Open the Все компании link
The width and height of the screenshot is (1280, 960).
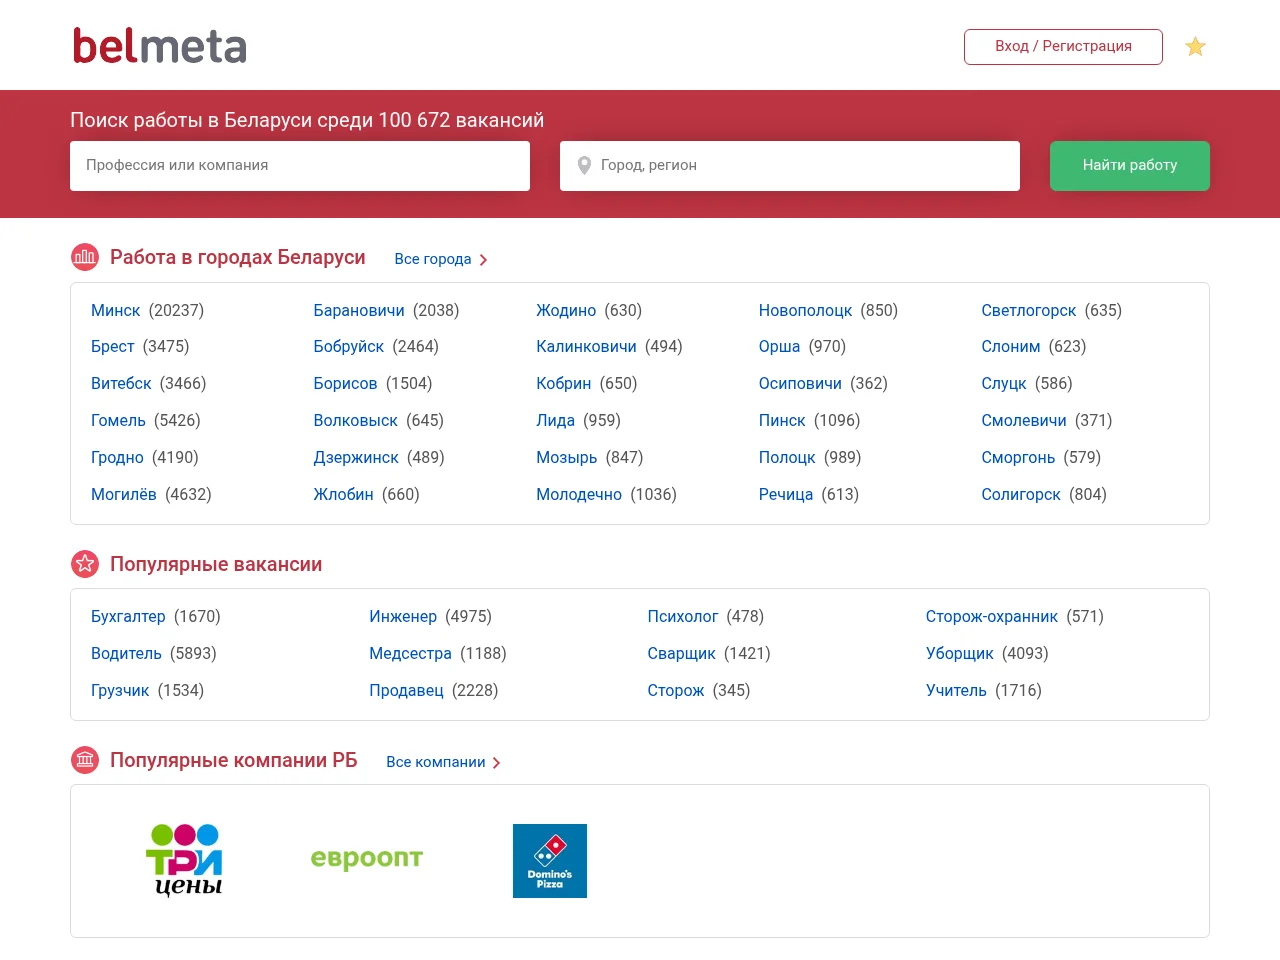coord(436,762)
